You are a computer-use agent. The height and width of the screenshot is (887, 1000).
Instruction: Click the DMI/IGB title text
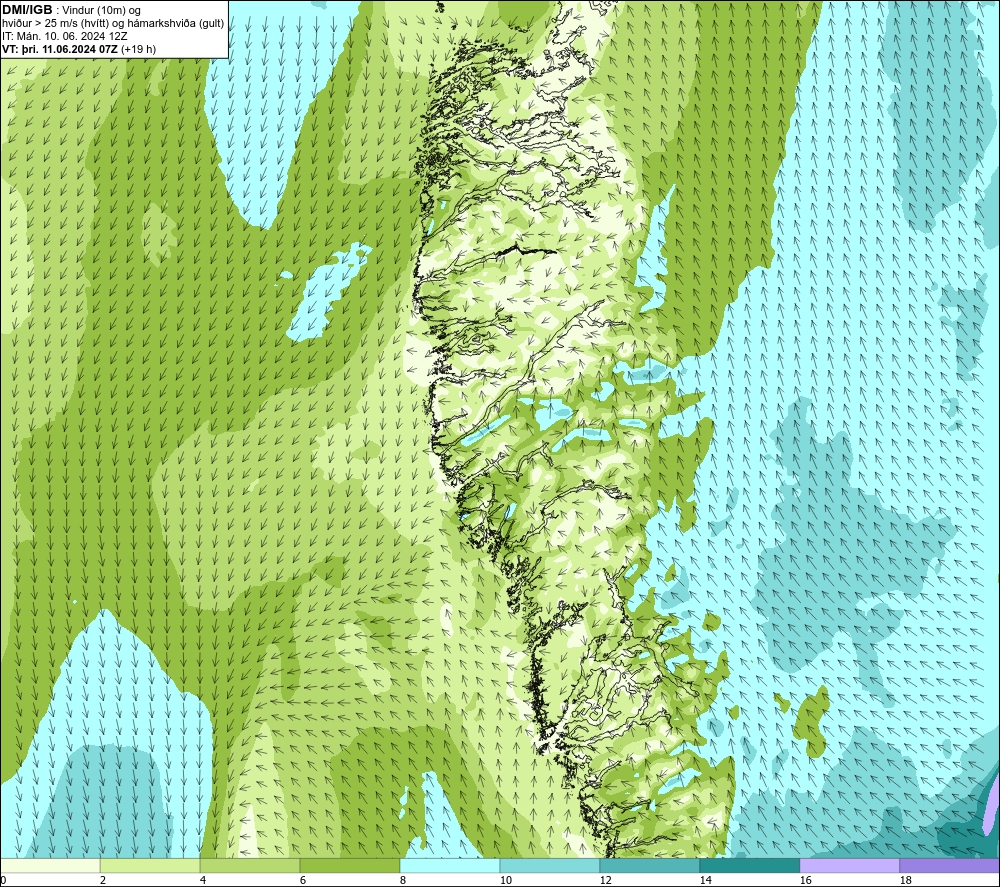pos(27,10)
